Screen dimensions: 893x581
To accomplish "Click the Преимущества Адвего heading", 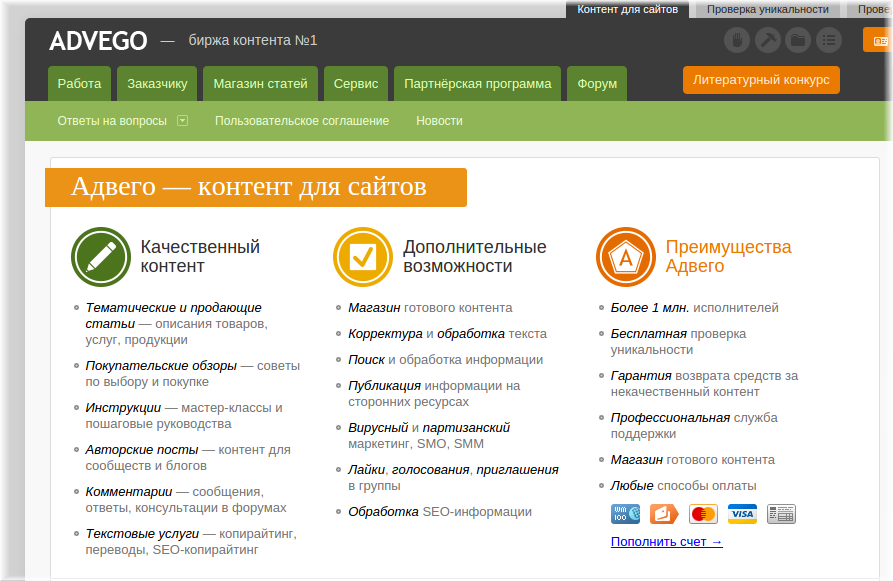I will [x=728, y=256].
